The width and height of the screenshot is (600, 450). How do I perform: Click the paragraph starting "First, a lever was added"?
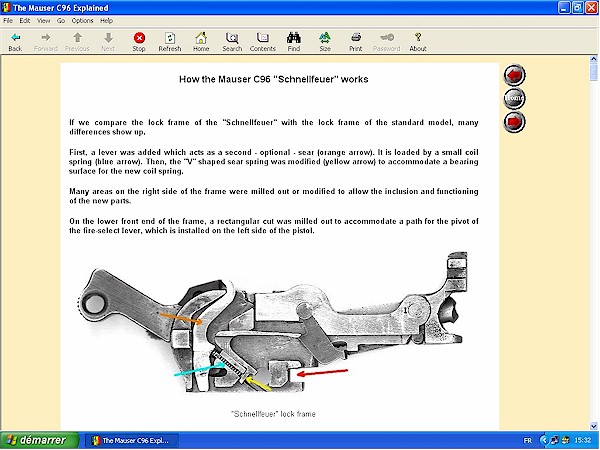[x=274, y=161]
